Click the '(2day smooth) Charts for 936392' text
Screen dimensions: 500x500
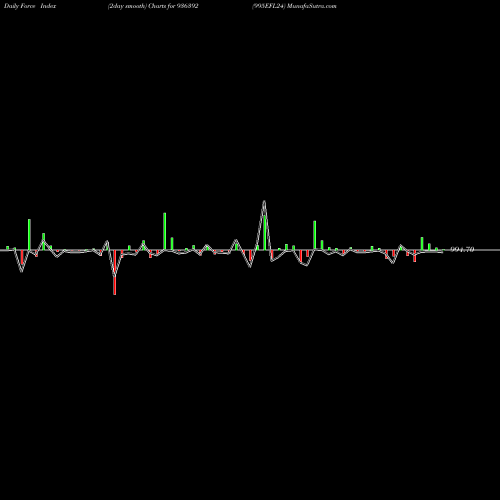pos(153,6)
